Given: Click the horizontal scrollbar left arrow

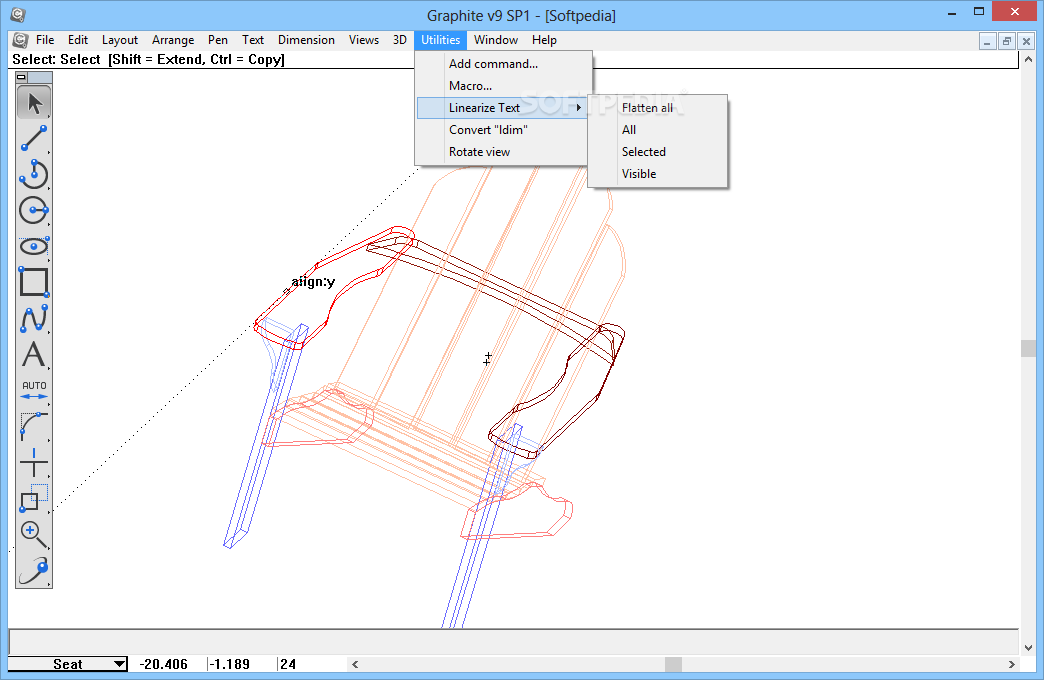Looking at the screenshot, I should 355,664.
